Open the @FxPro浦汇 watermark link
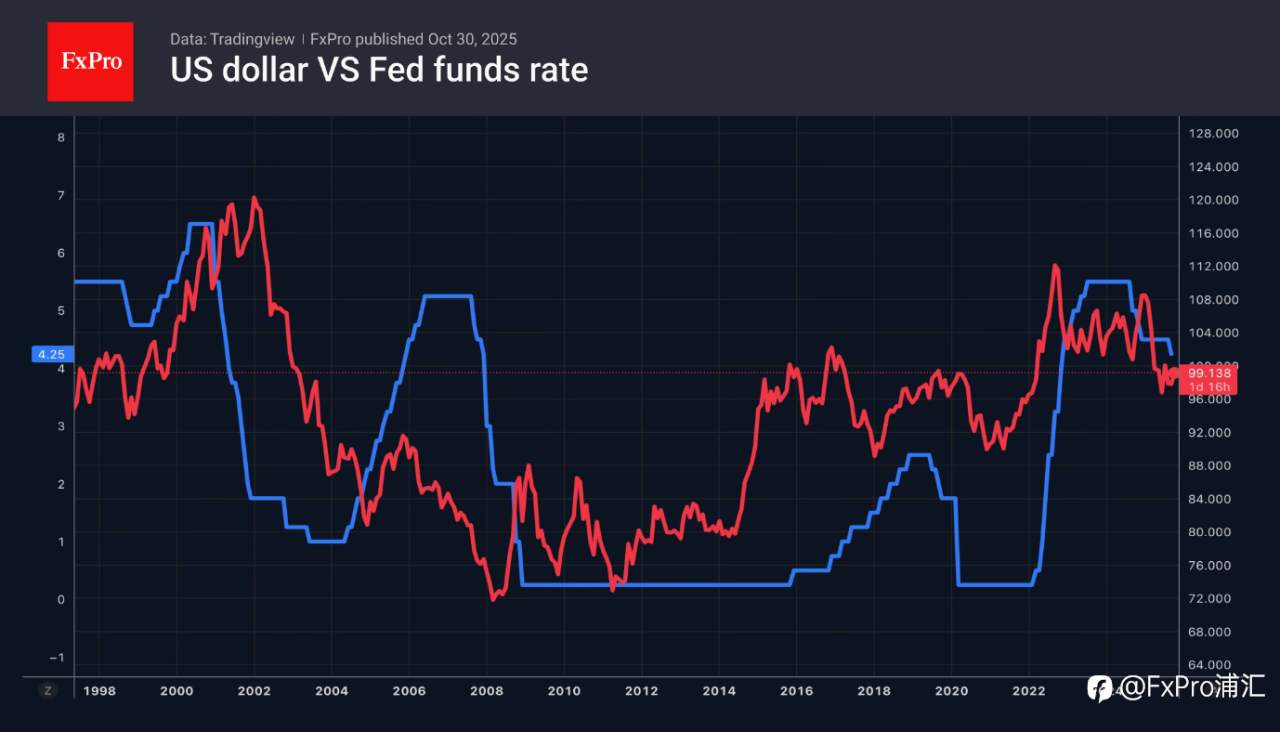1280x732 pixels. [1192, 687]
